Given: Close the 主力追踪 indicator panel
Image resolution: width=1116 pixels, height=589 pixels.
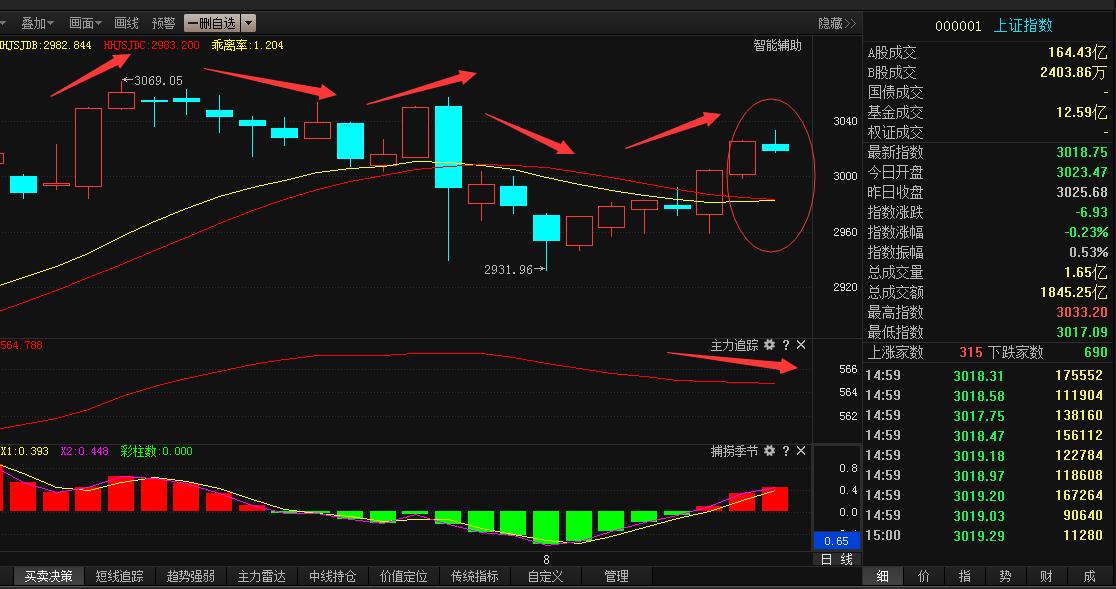Looking at the screenshot, I should click(x=800, y=344).
